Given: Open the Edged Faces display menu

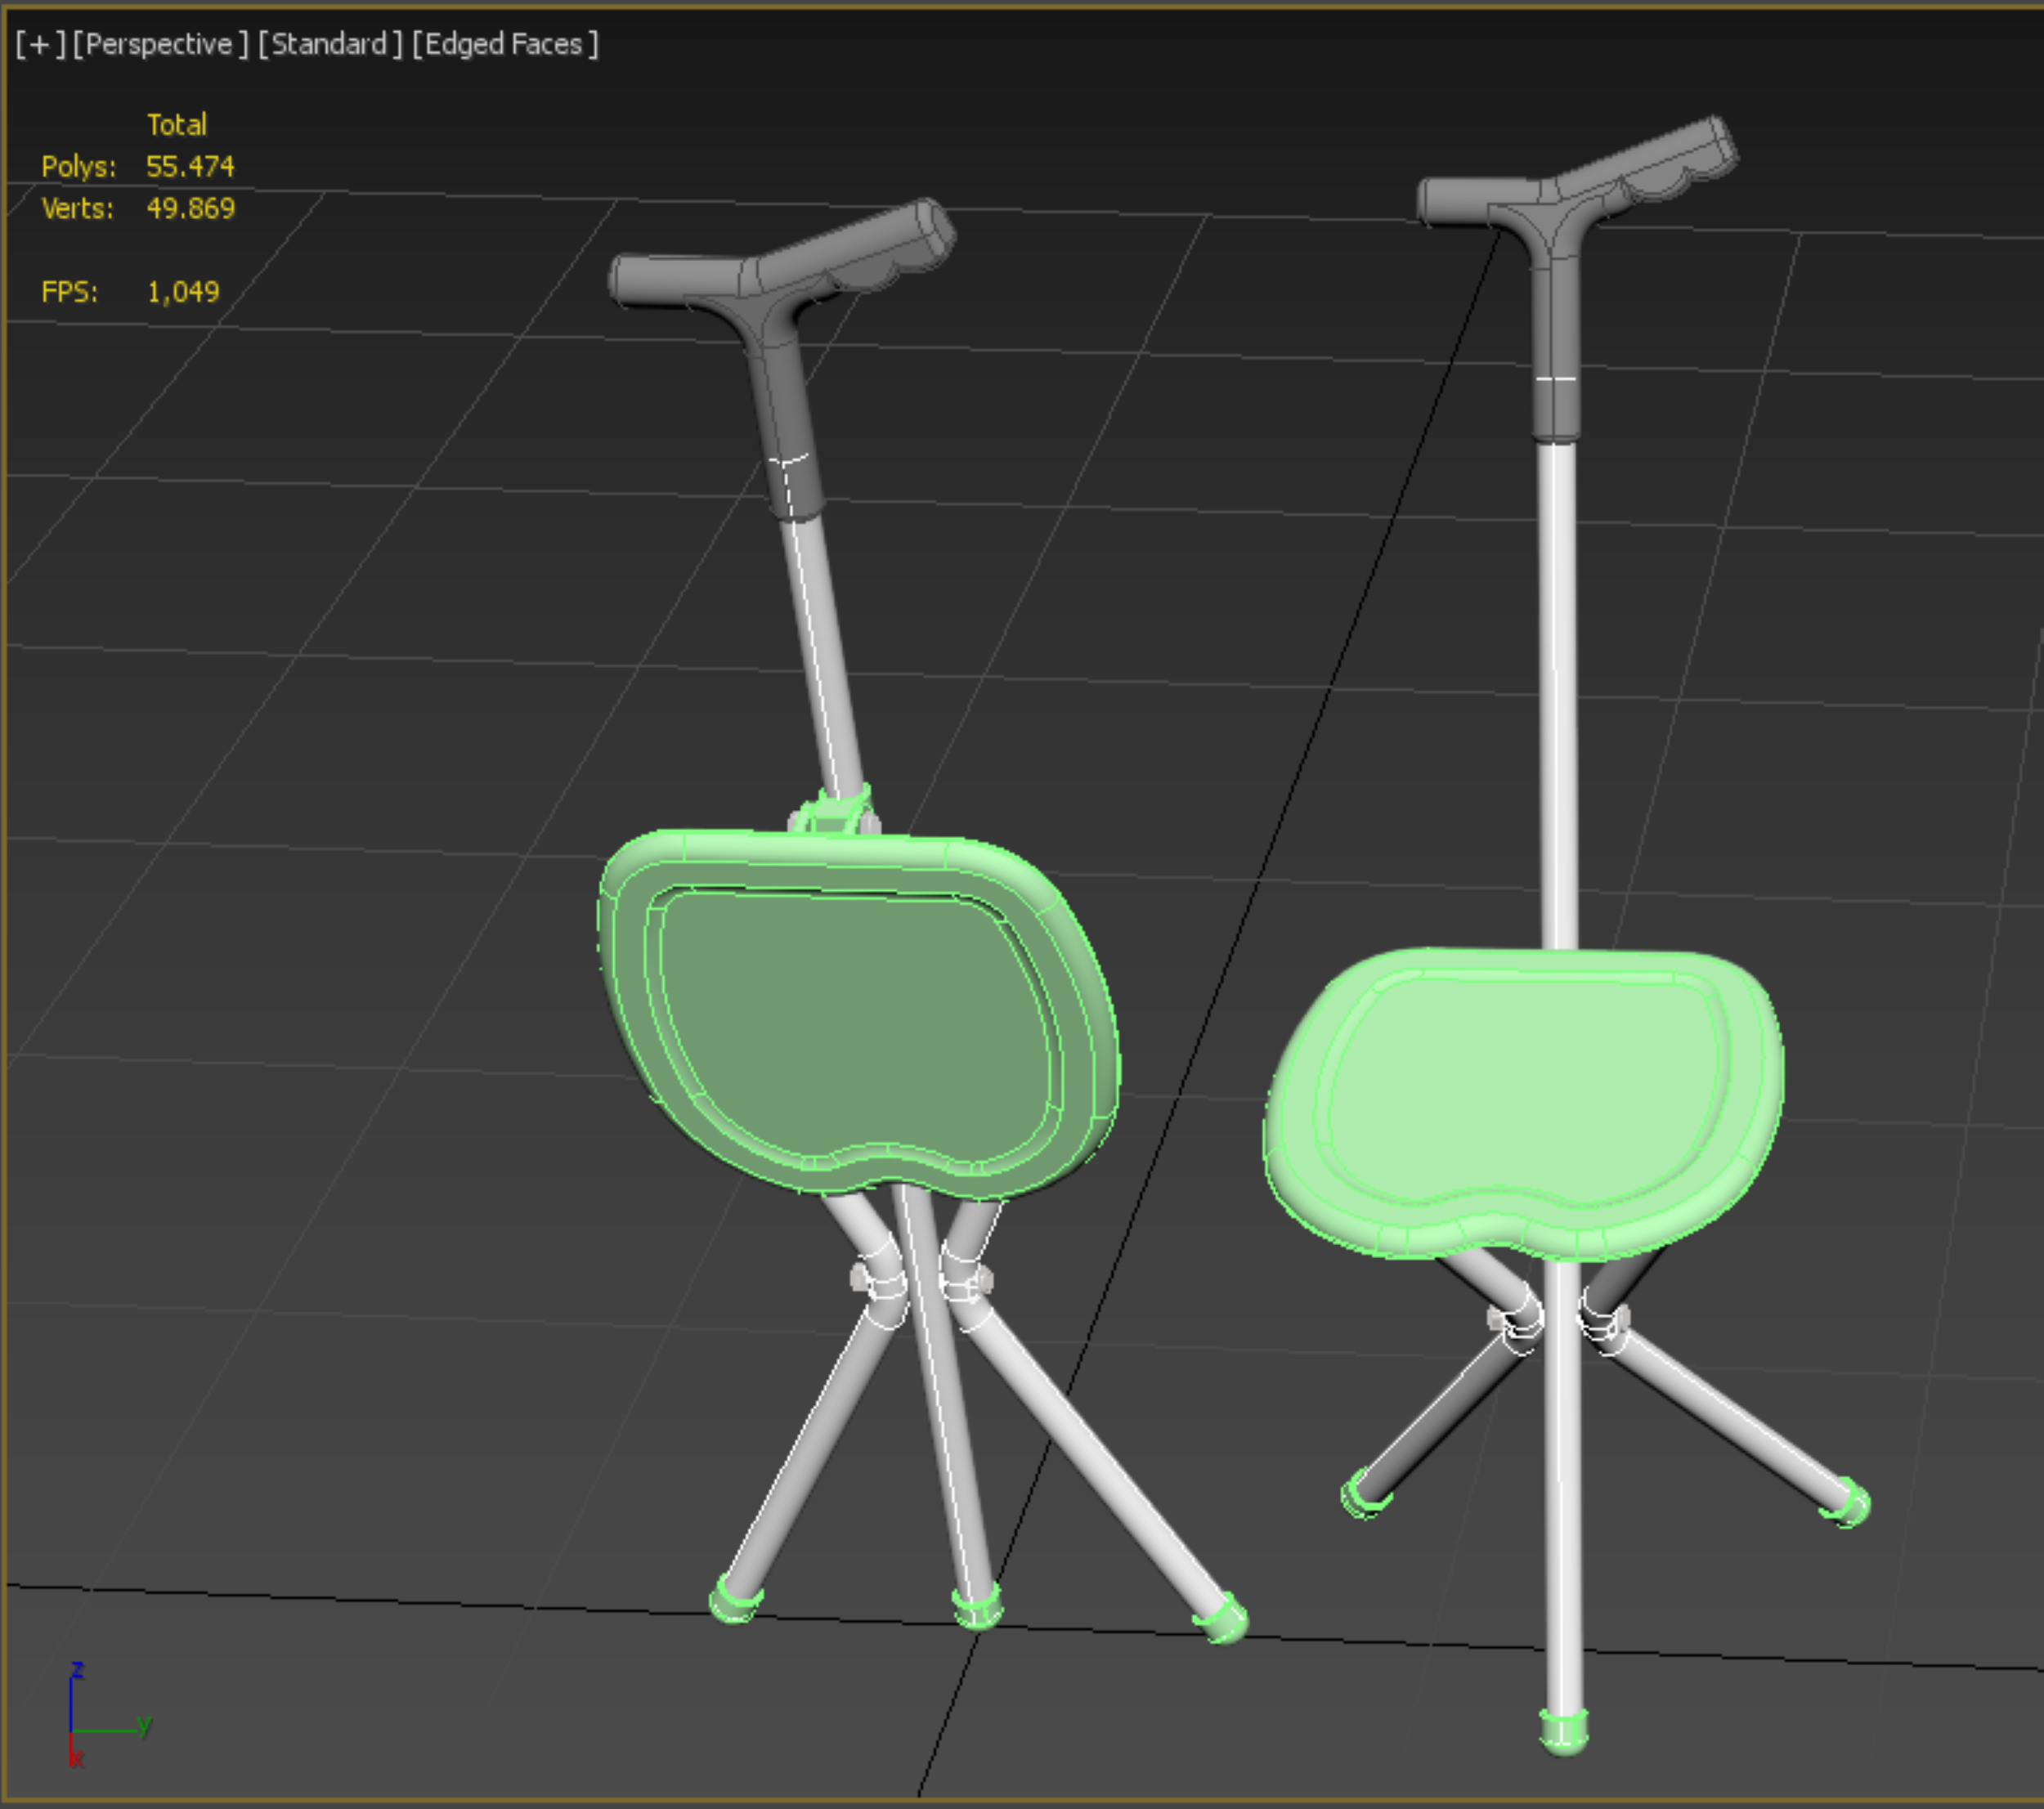Looking at the screenshot, I should click(x=505, y=44).
